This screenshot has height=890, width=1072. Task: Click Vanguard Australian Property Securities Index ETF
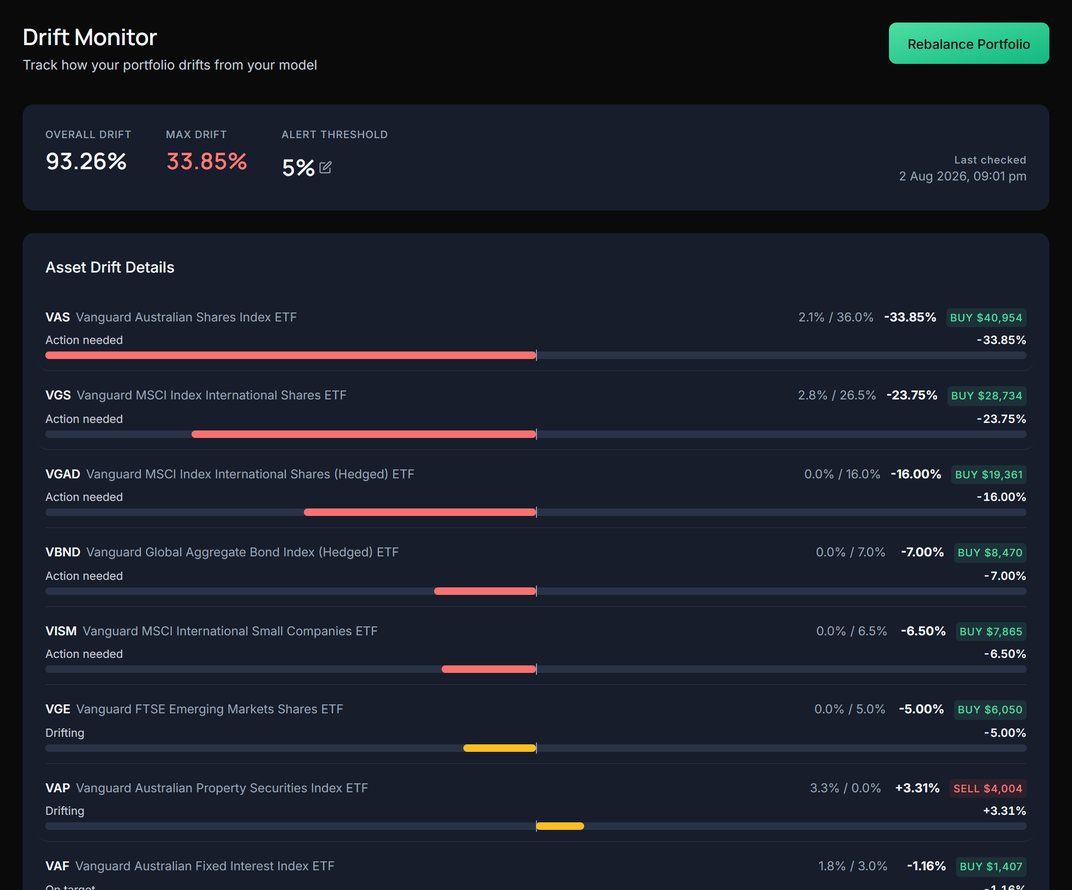[222, 788]
